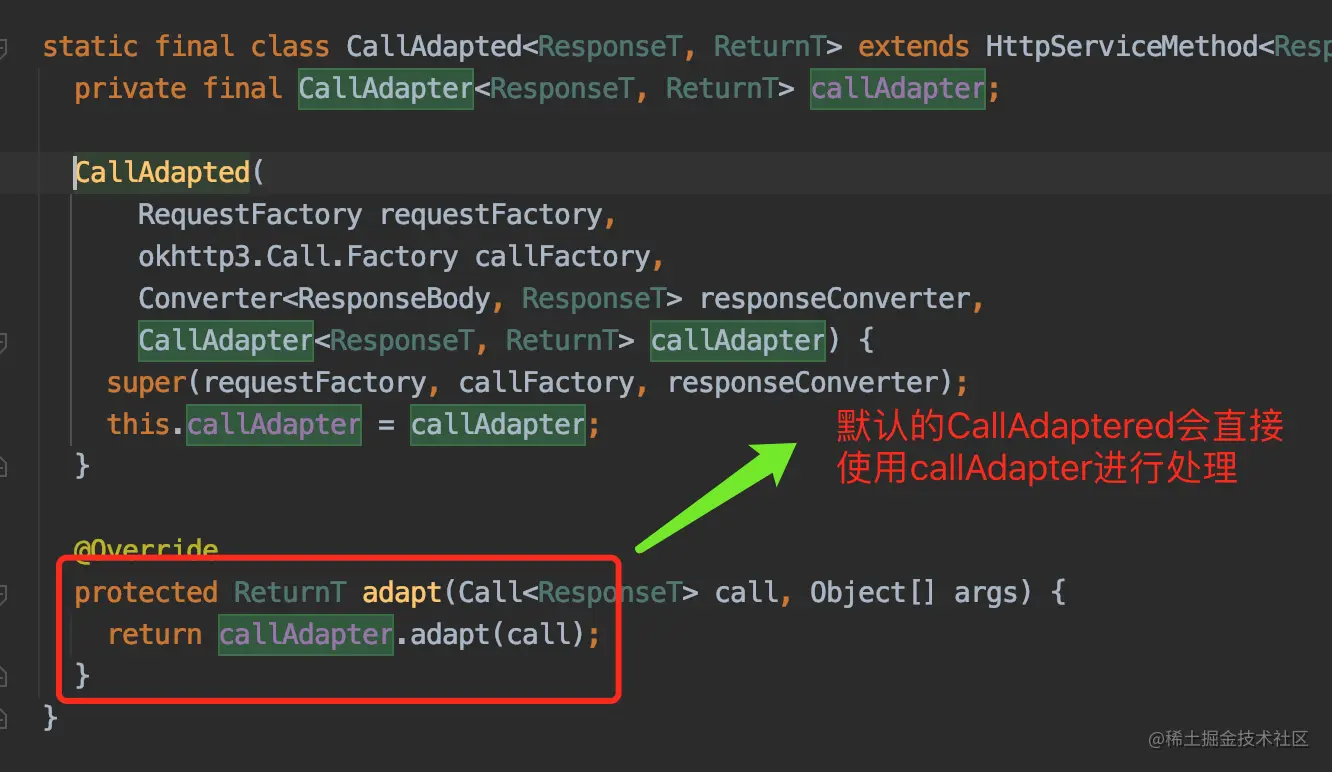Click responseConverter parameter name after Converter type
The width and height of the screenshot is (1332, 772).
pos(834,299)
